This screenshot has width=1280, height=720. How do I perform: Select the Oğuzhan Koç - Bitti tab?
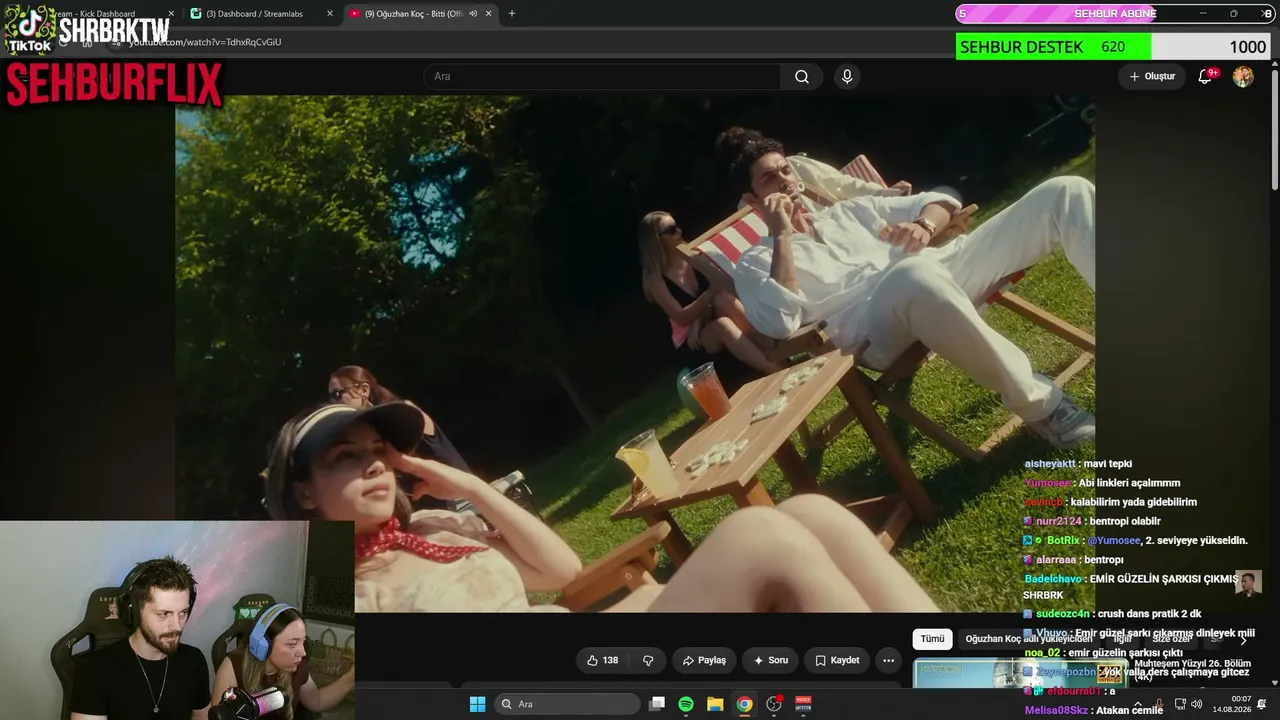point(420,14)
